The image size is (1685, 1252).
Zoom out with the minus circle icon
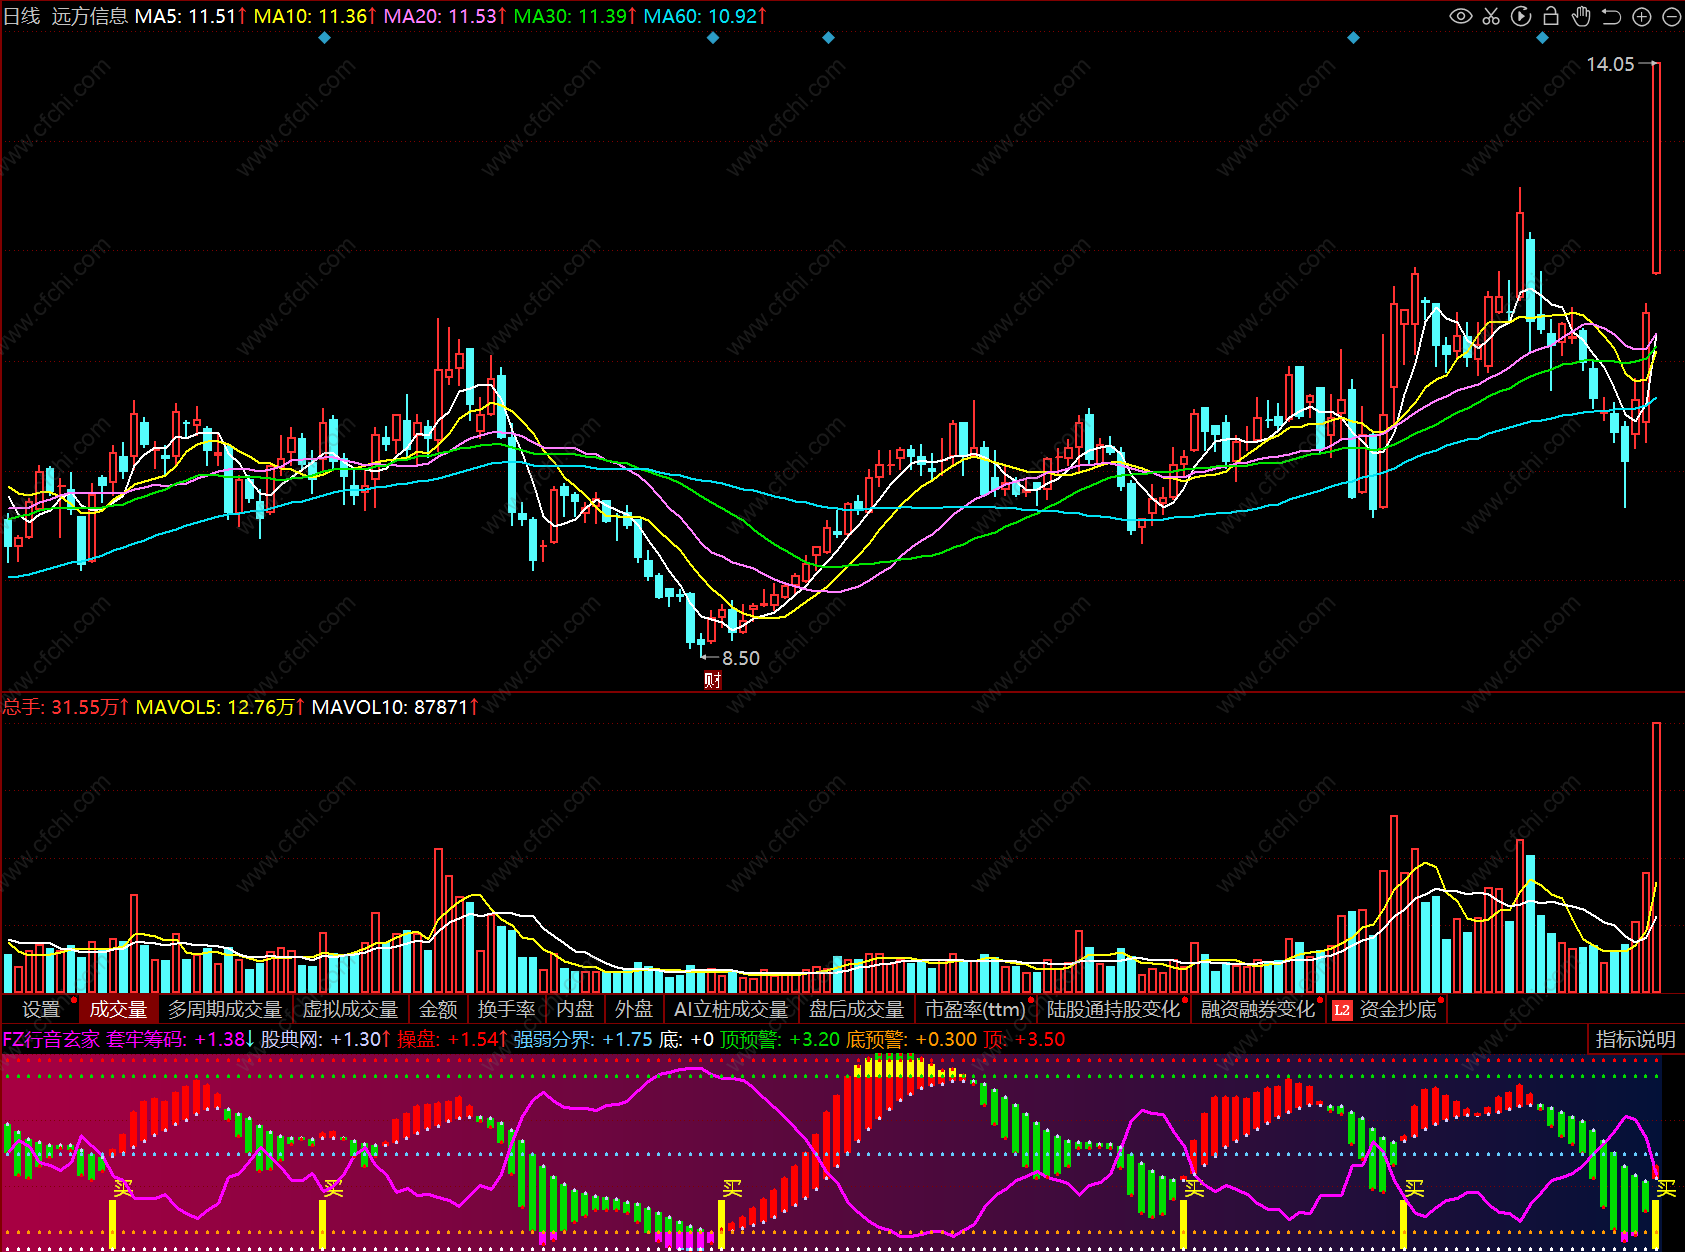[1671, 16]
